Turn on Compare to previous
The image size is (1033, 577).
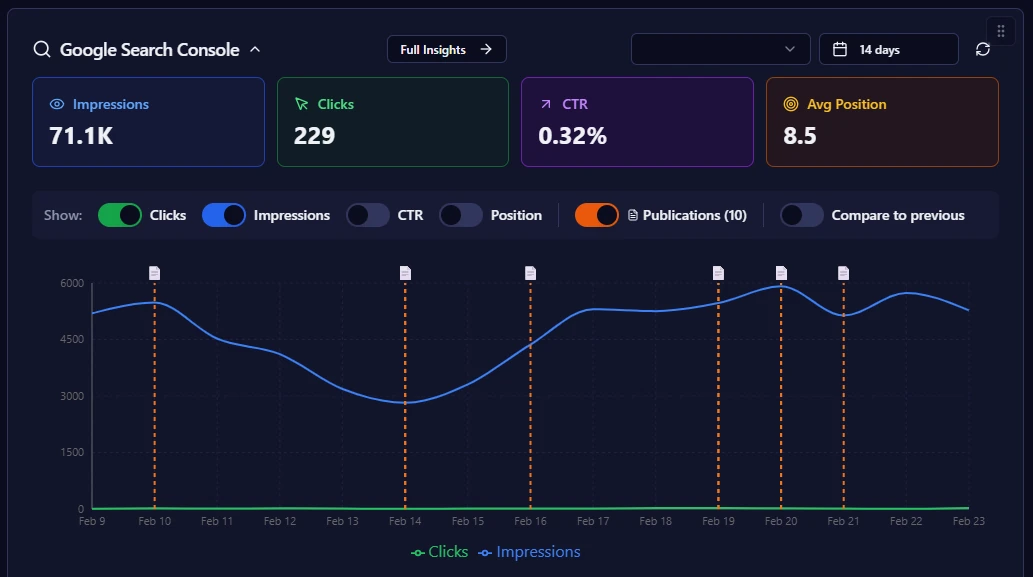pos(802,215)
